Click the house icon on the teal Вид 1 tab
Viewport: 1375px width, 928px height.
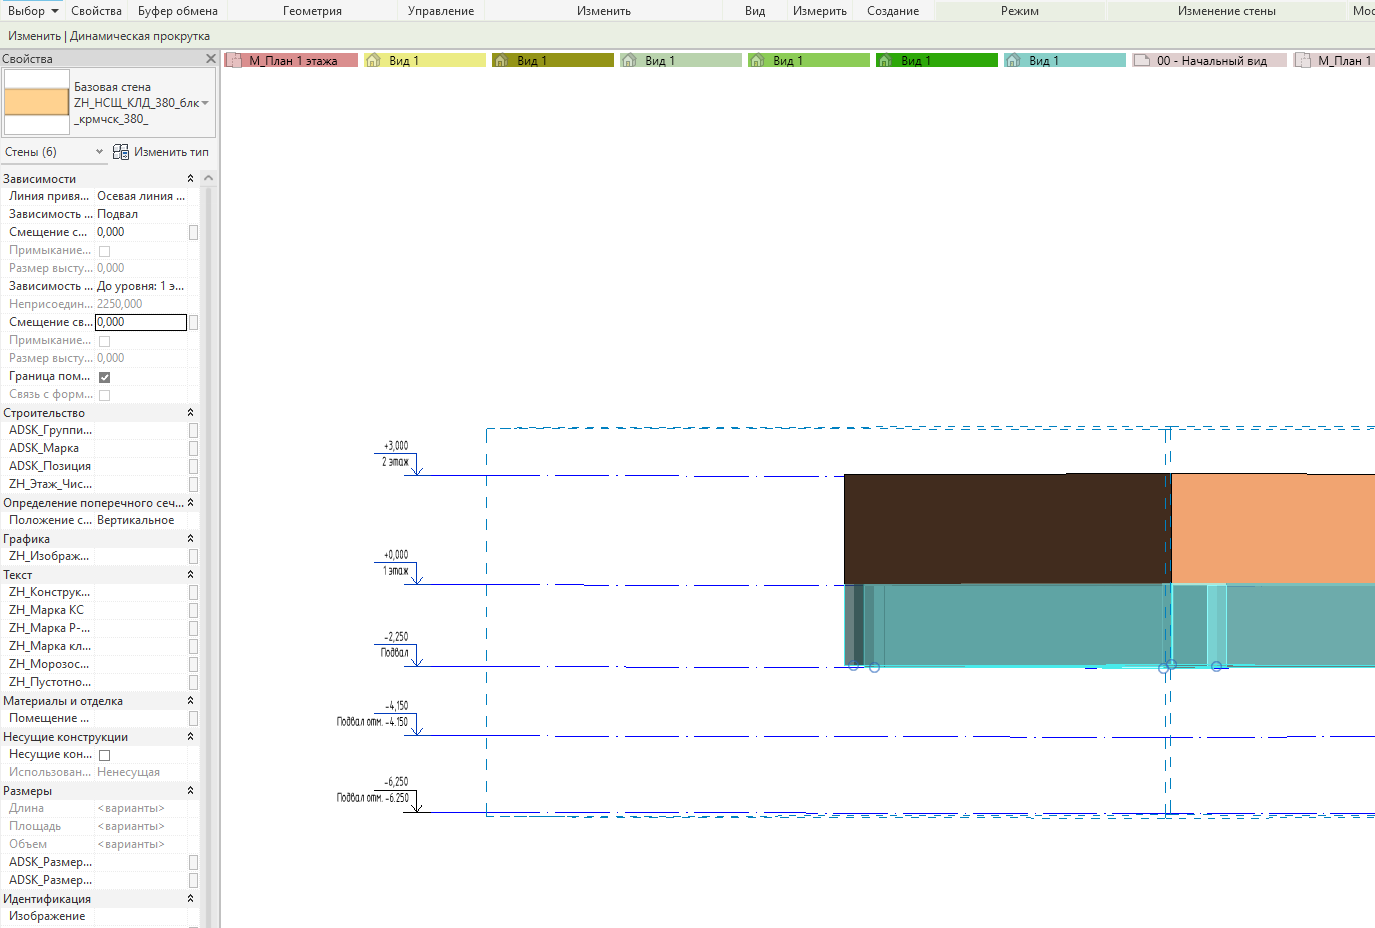[x=1014, y=60]
